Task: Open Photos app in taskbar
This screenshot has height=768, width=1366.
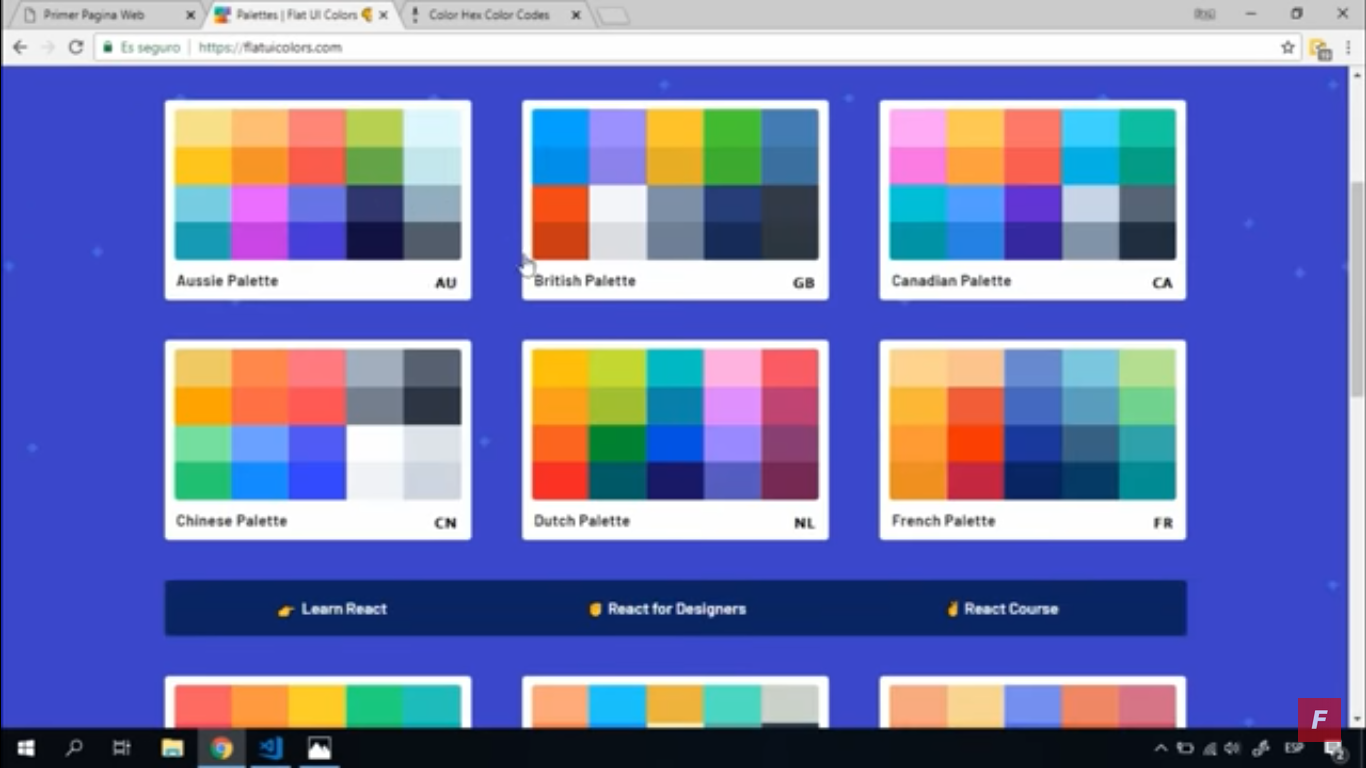Action: [319, 748]
